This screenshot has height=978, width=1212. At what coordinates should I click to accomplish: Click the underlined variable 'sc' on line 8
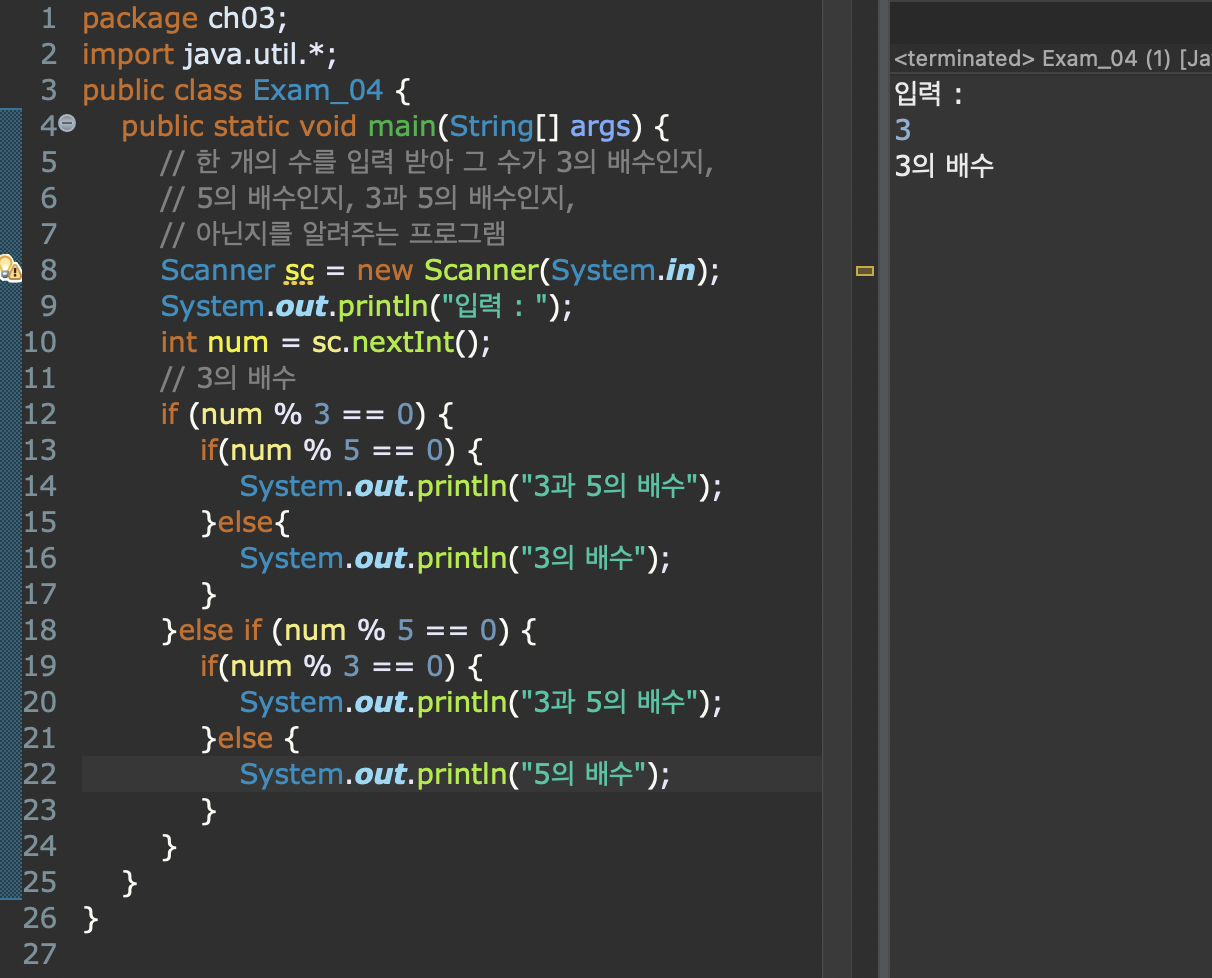pyautogui.click(x=299, y=271)
